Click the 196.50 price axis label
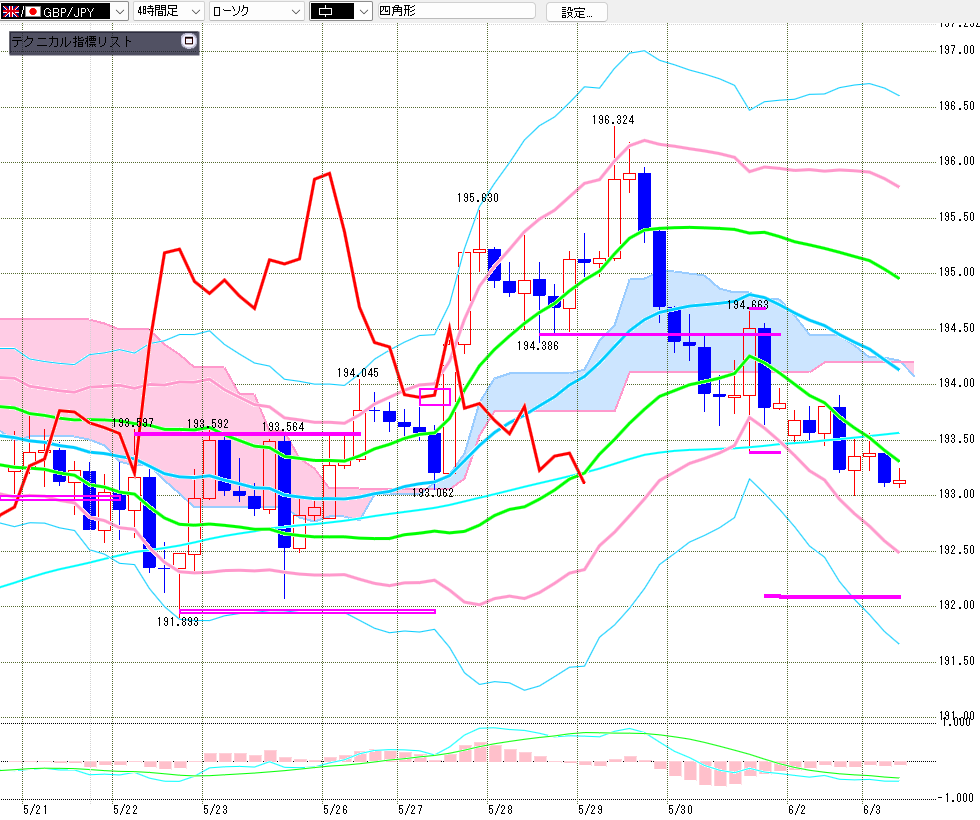Viewport: 980px width, 820px height. pyautogui.click(x=957, y=106)
